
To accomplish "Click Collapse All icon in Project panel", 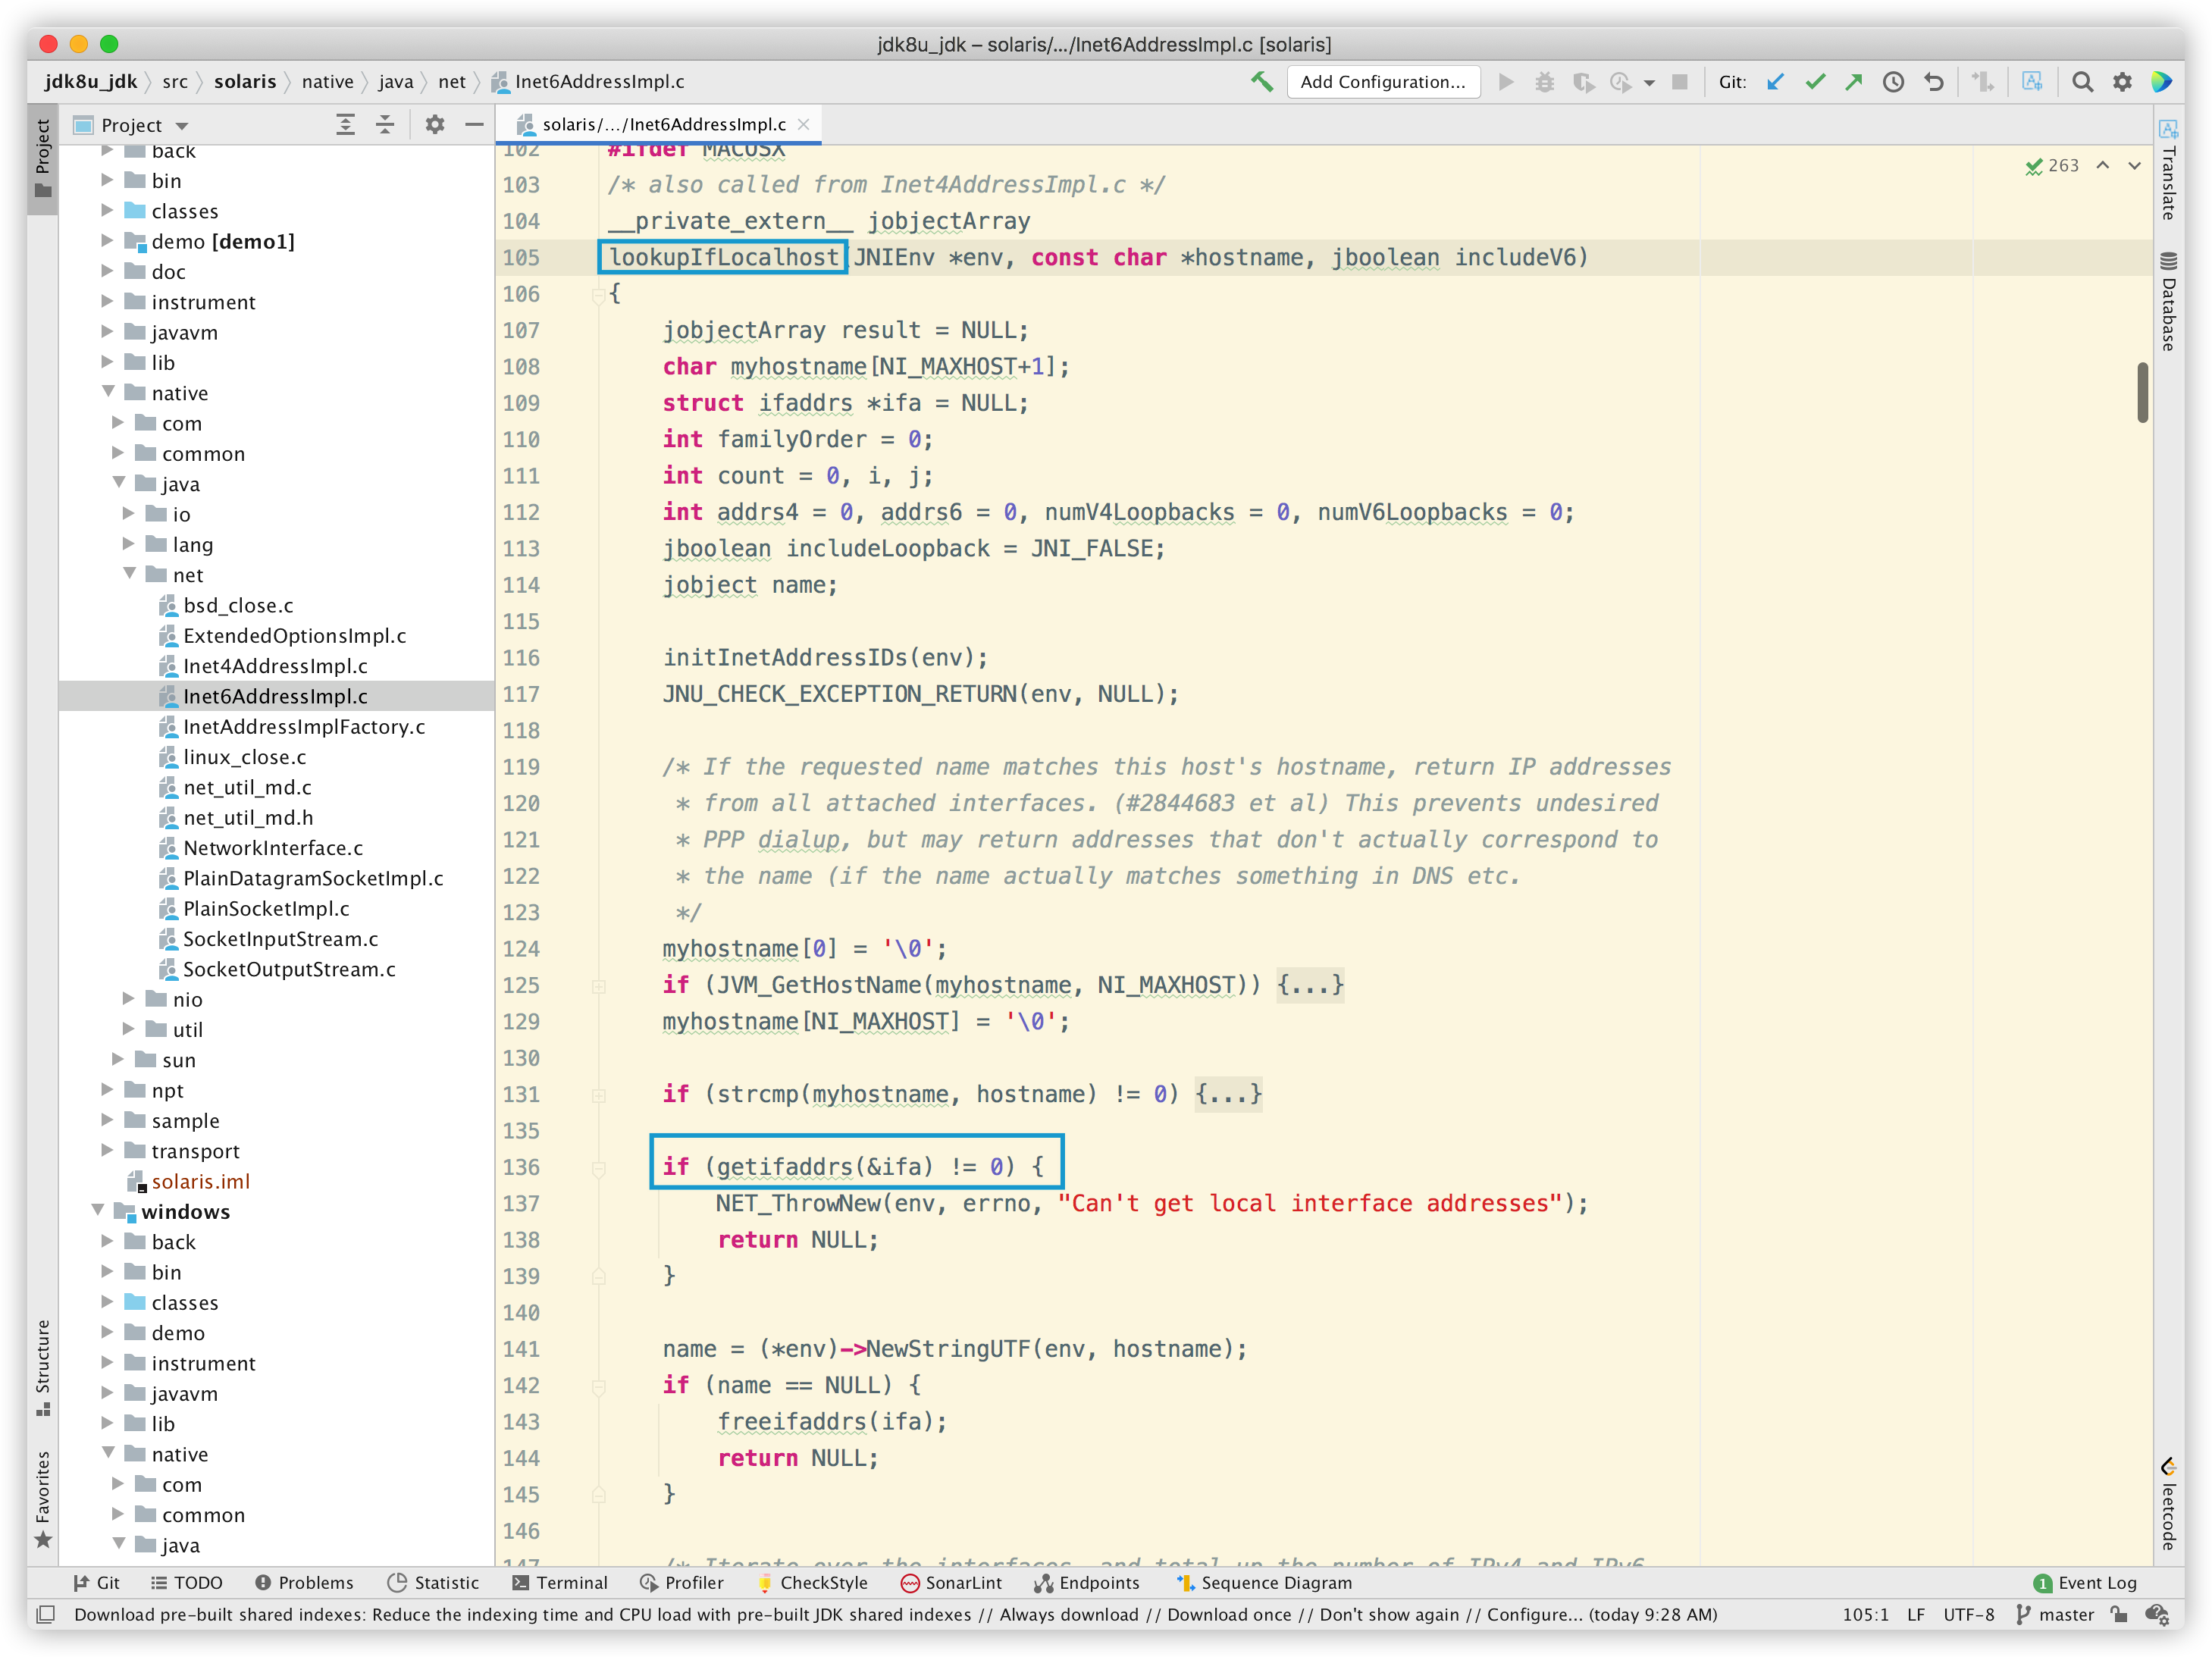I will 385,125.
